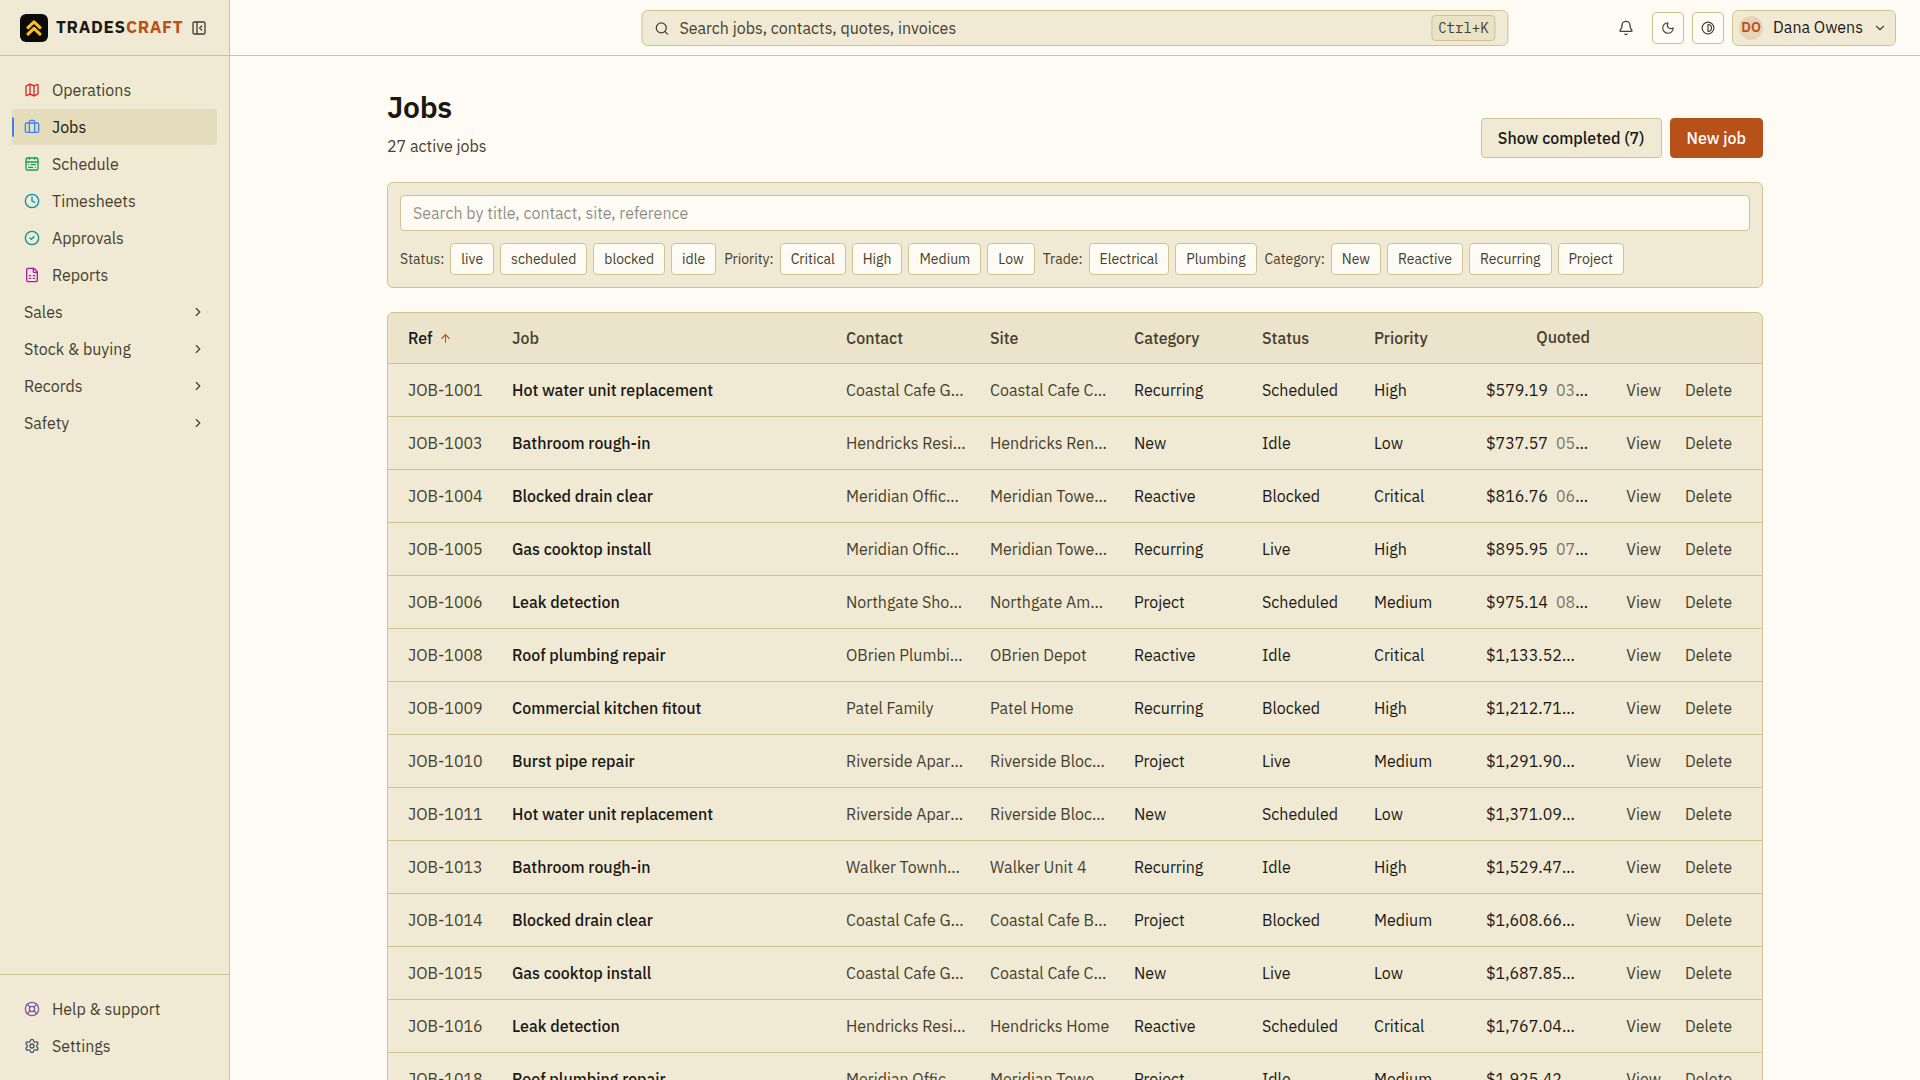
Task: Click the Schedule calendar icon
Action: coord(32,164)
